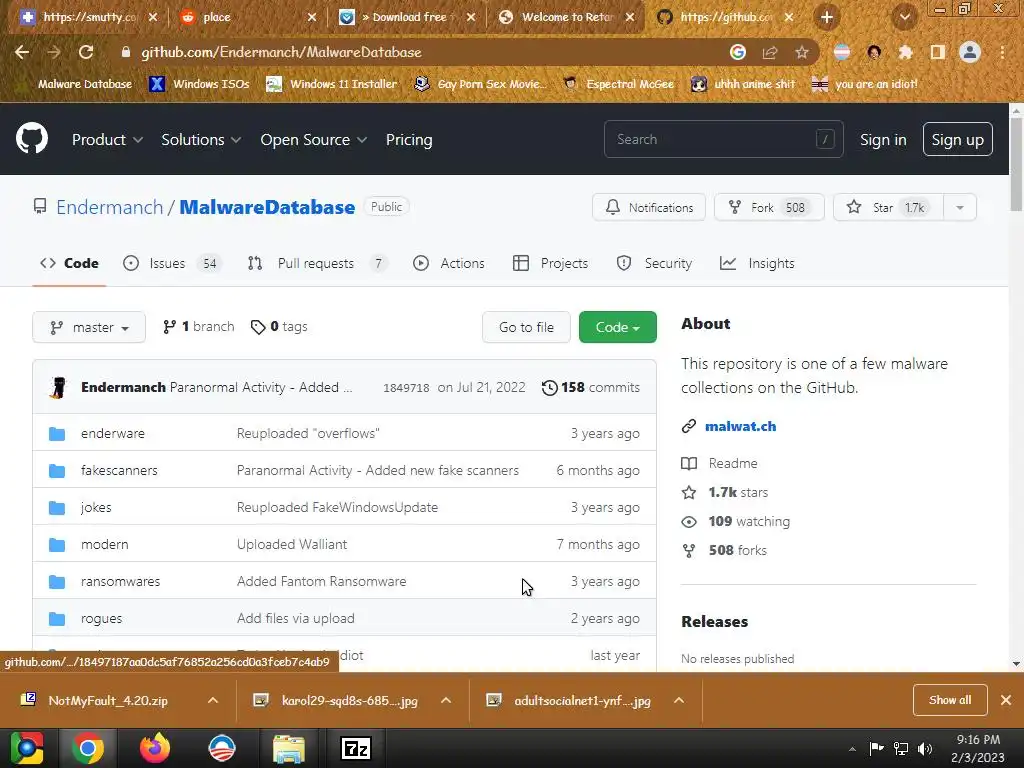Expand karol29 jpg download options
The width and height of the screenshot is (1024, 768).
click(x=446, y=700)
